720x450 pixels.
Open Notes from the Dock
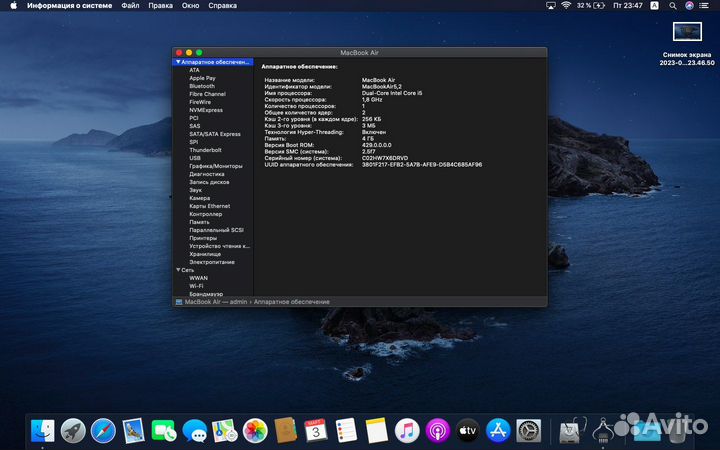pyautogui.click(x=377, y=431)
